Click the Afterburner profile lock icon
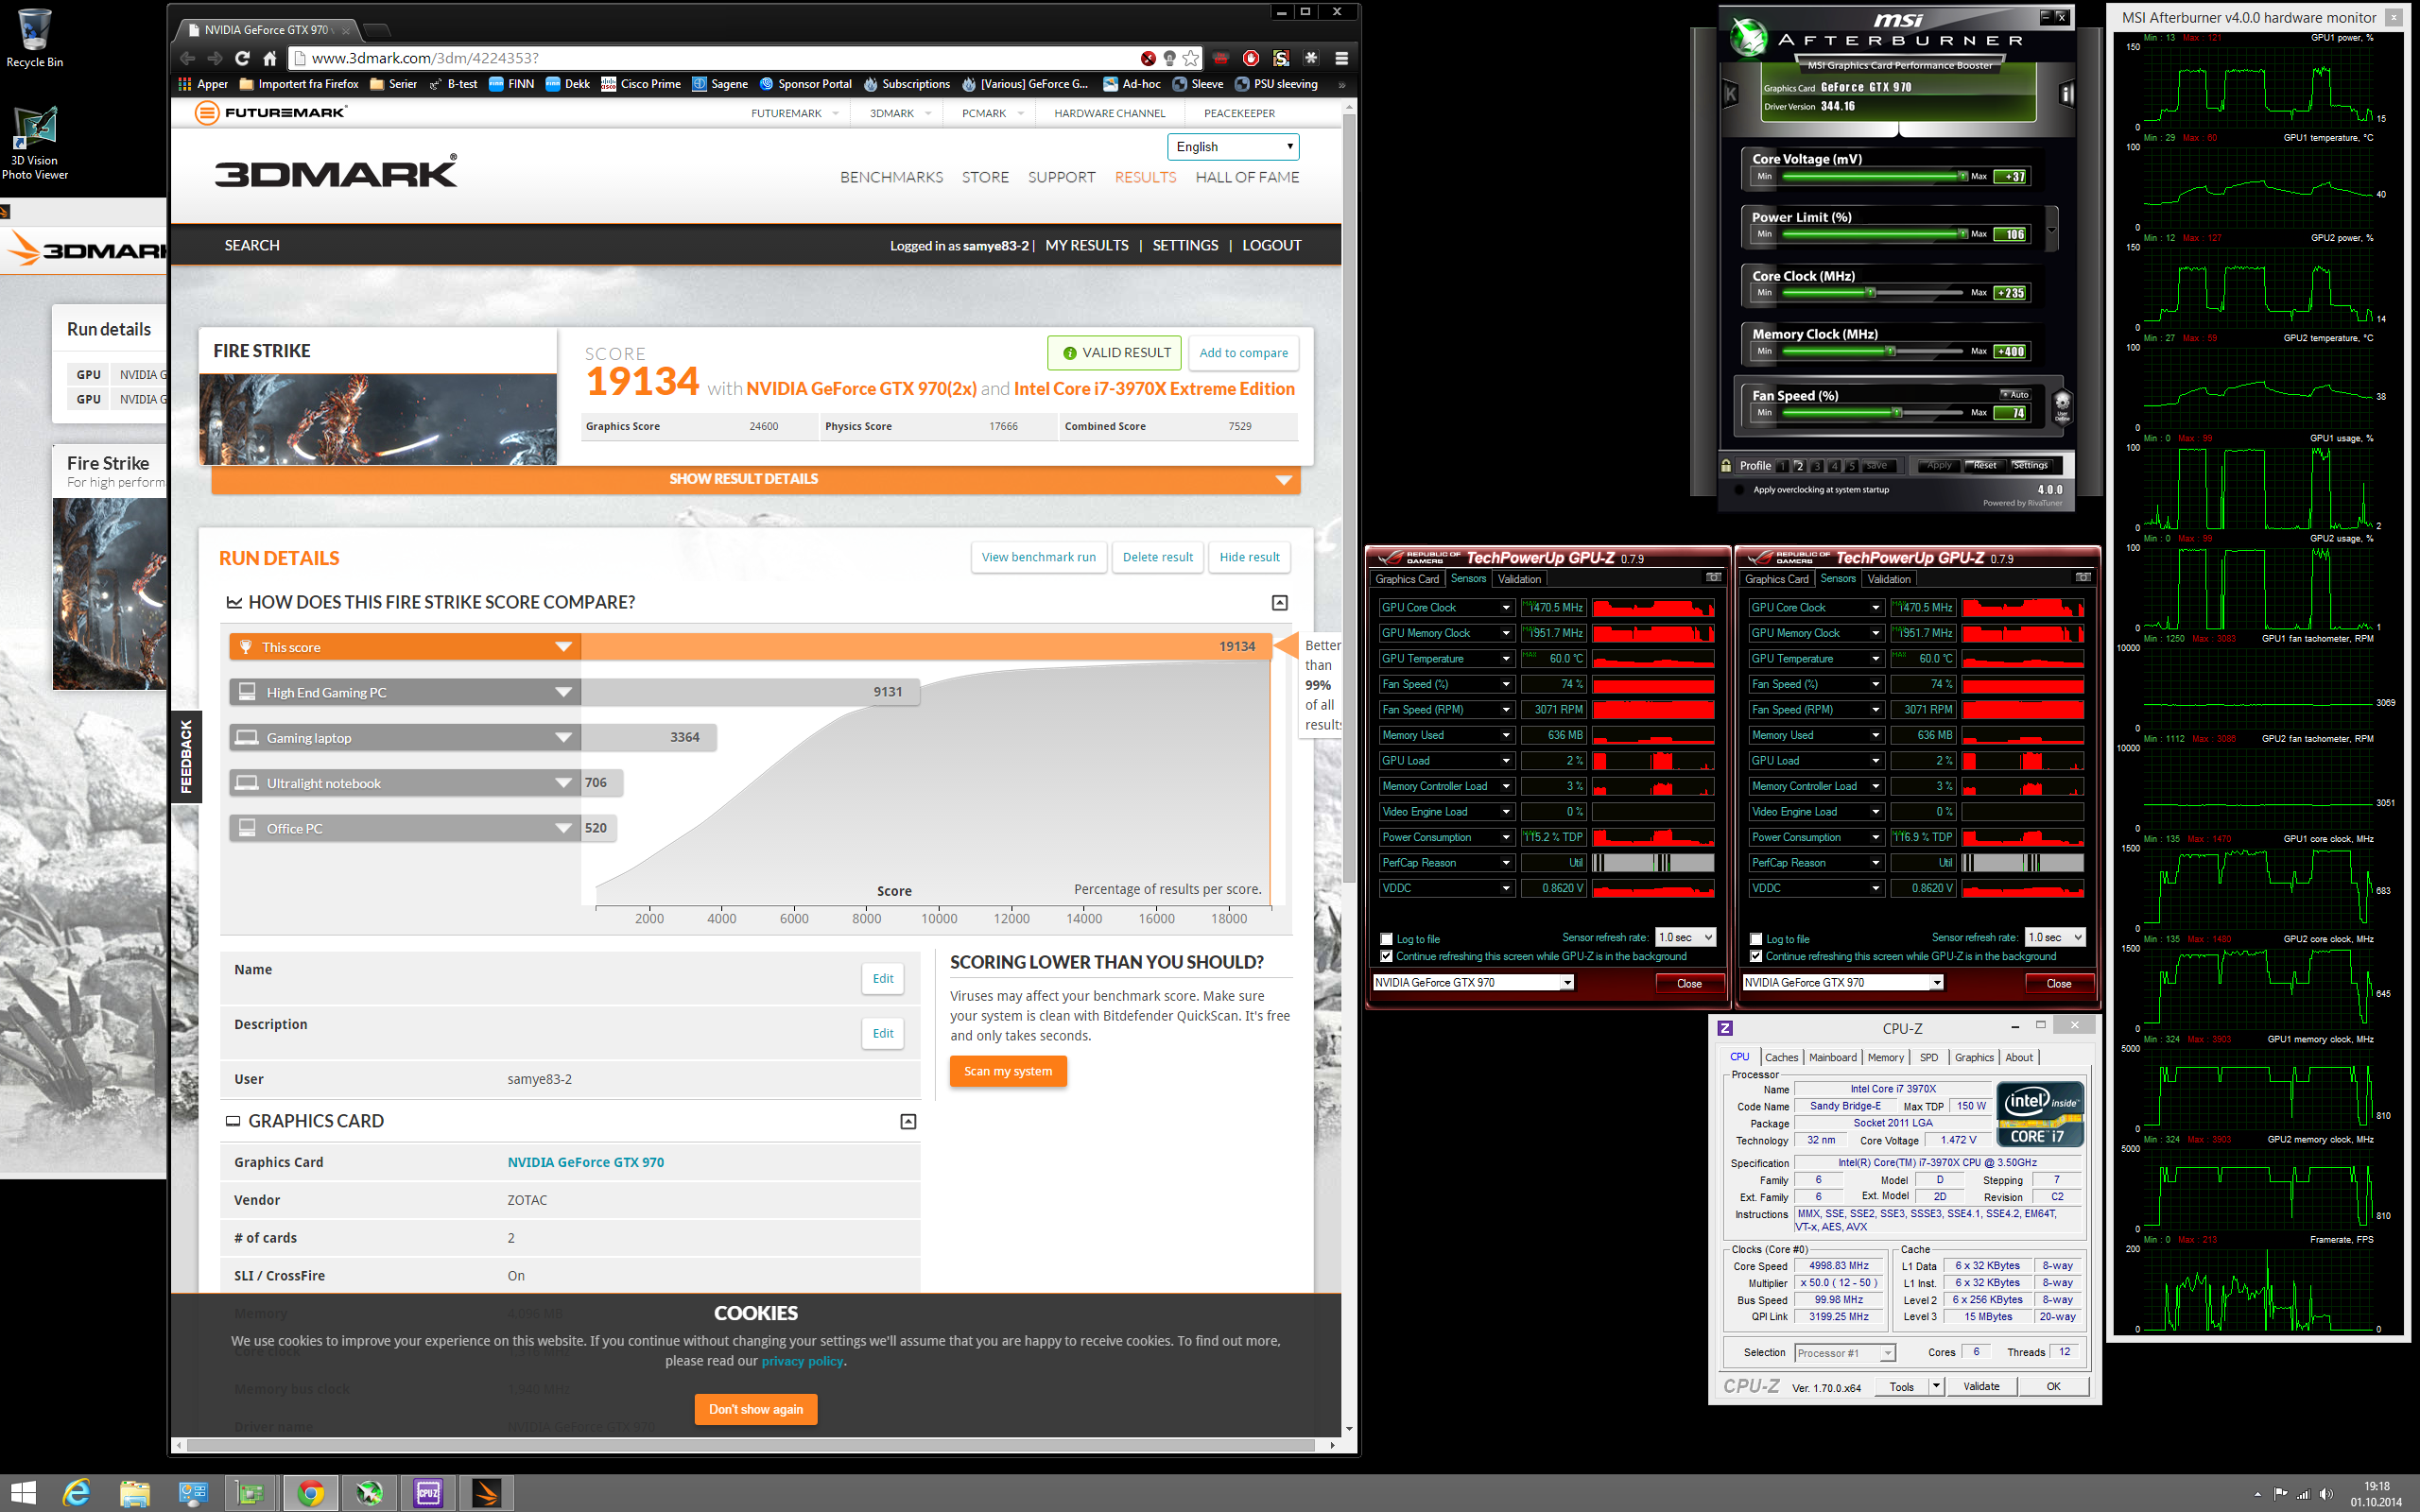Image resolution: width=2420 pixels, height=1512 pixels. [1726, 465]
